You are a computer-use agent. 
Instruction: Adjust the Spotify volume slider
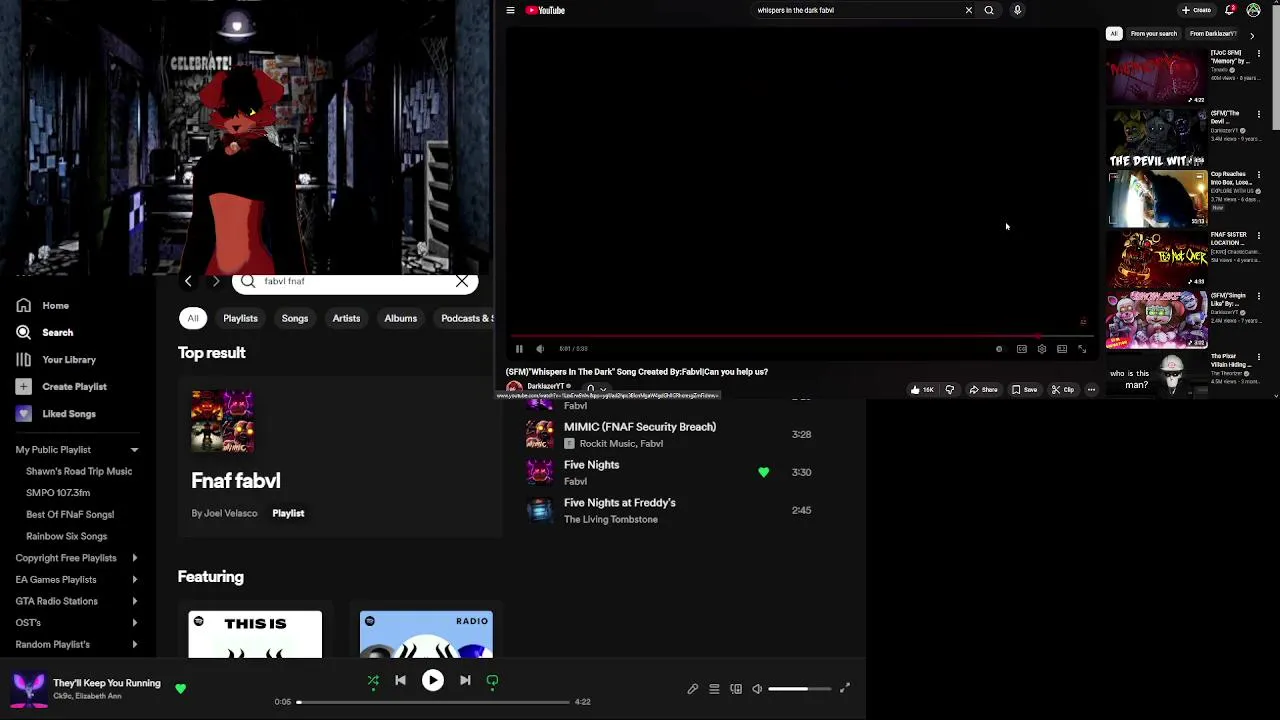tap(800, 689)
